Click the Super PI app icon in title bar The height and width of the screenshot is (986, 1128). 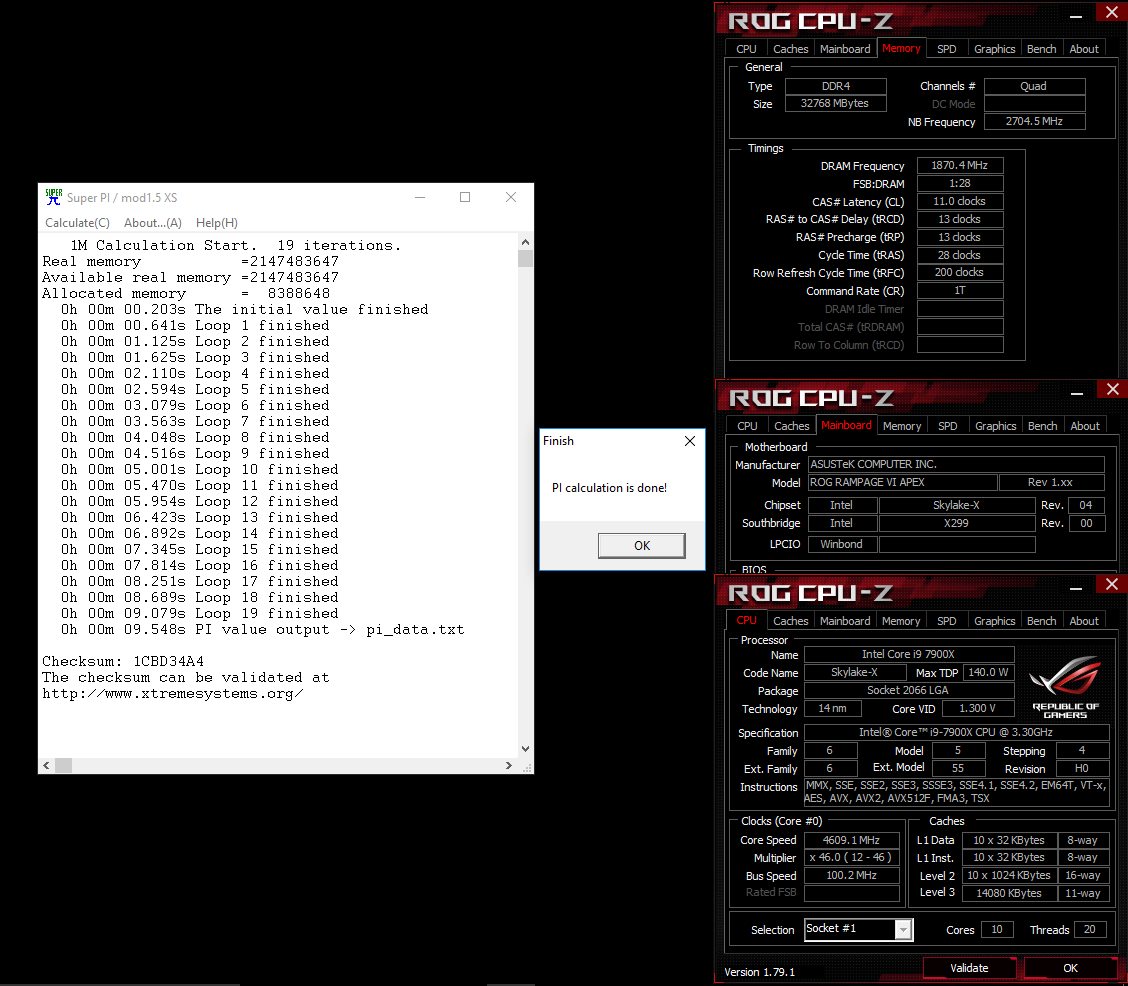[53, 197]
